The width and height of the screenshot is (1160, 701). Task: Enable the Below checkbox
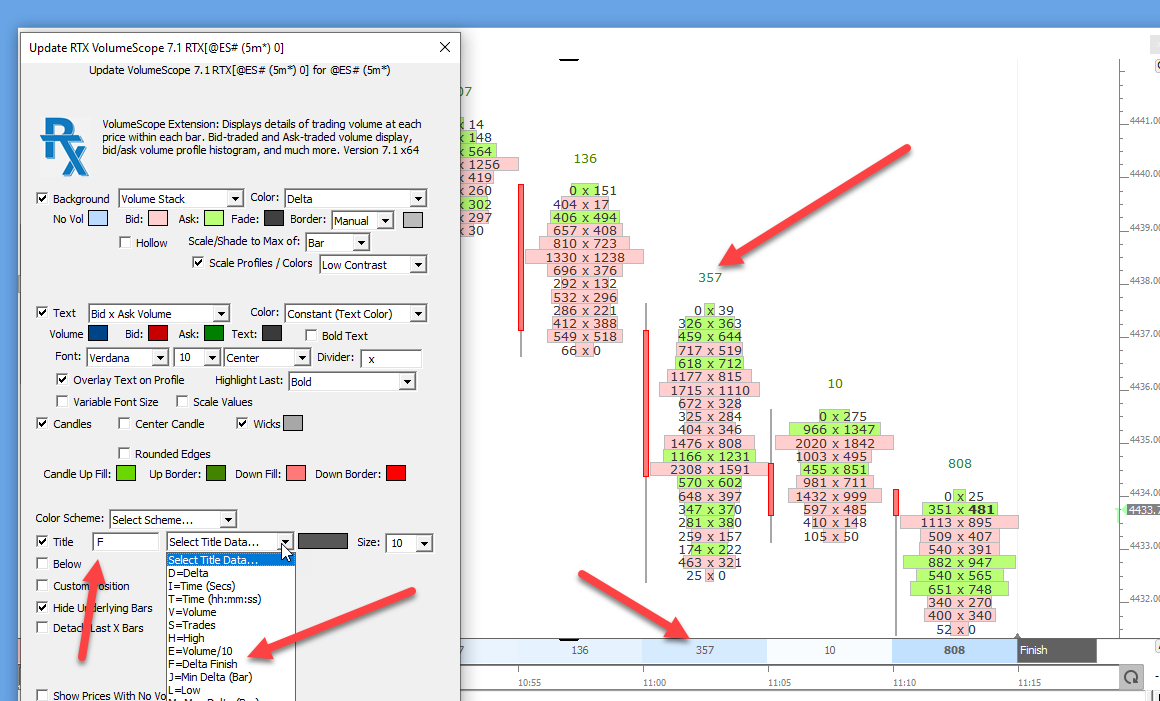coord(42,563)
